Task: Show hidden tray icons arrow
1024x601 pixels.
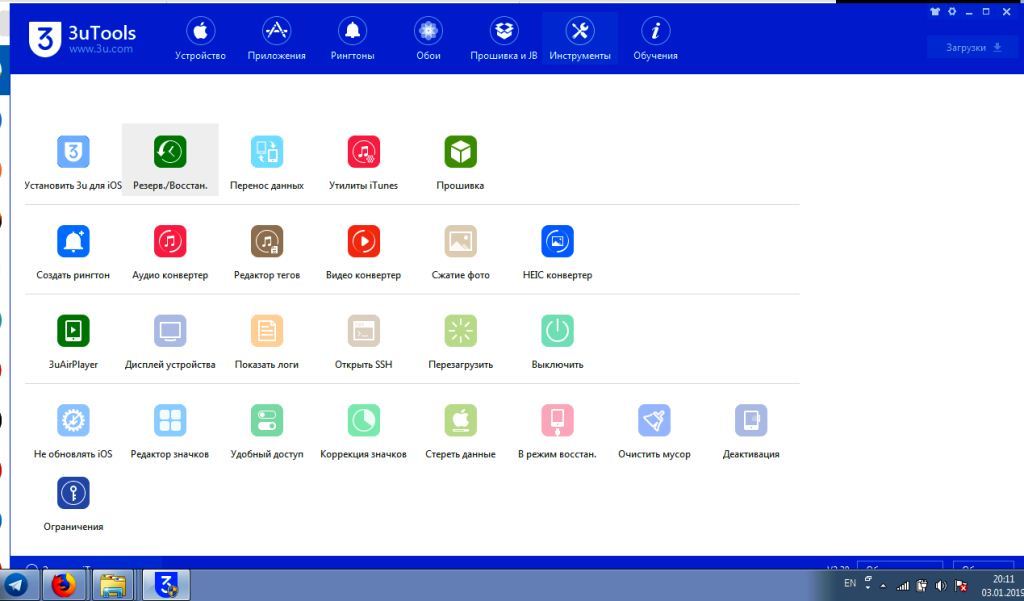Action: (x=884, y=586)
